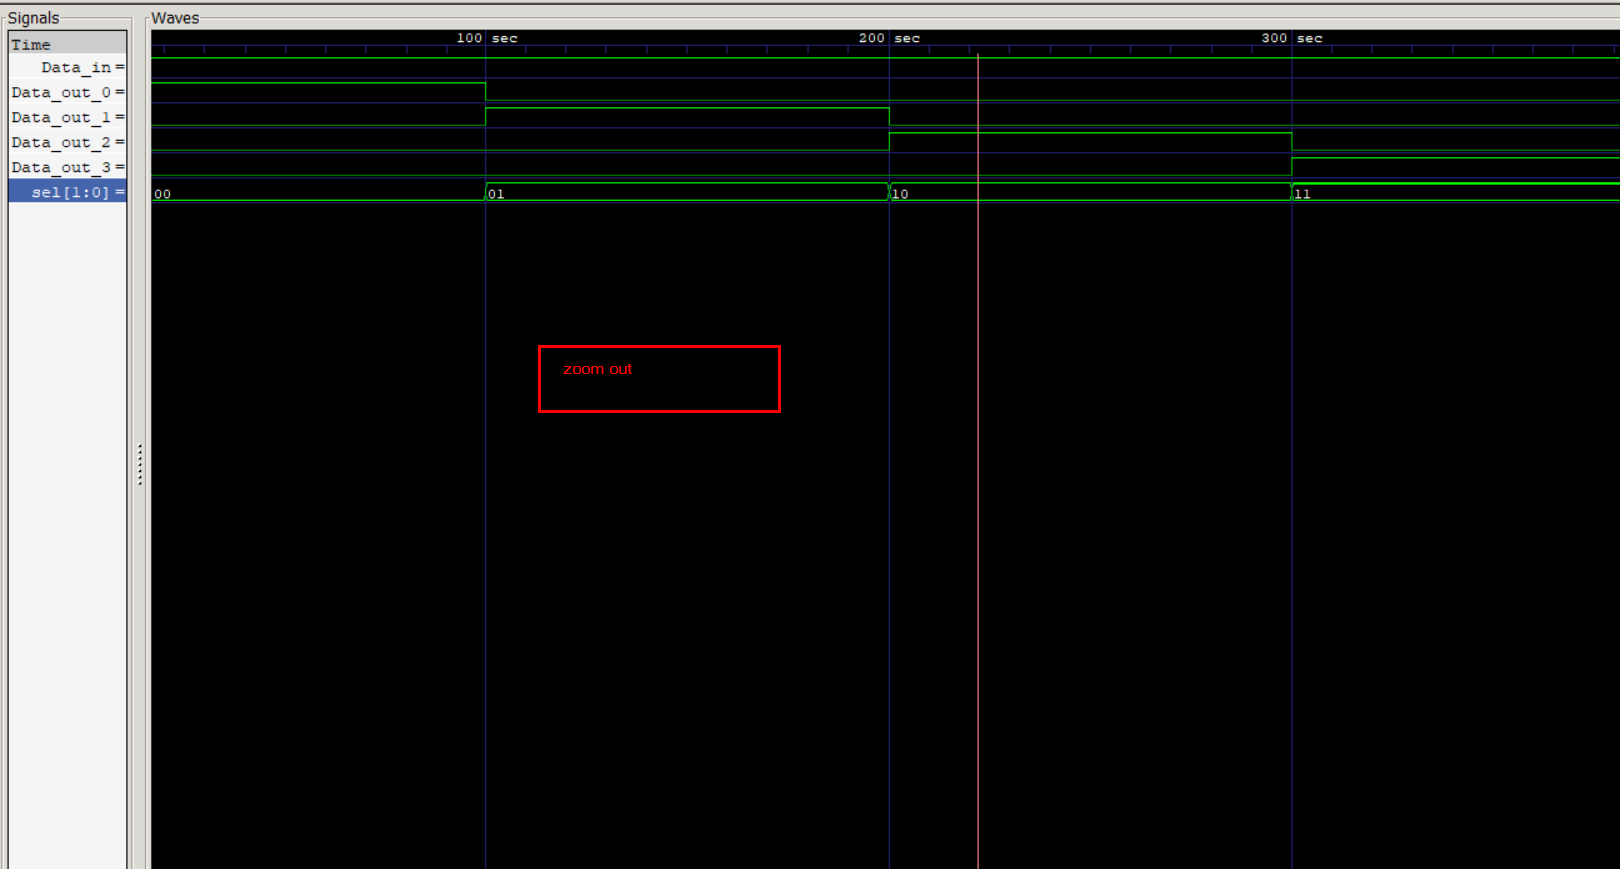Select the Data_out_2 signal row

(68, 142)
